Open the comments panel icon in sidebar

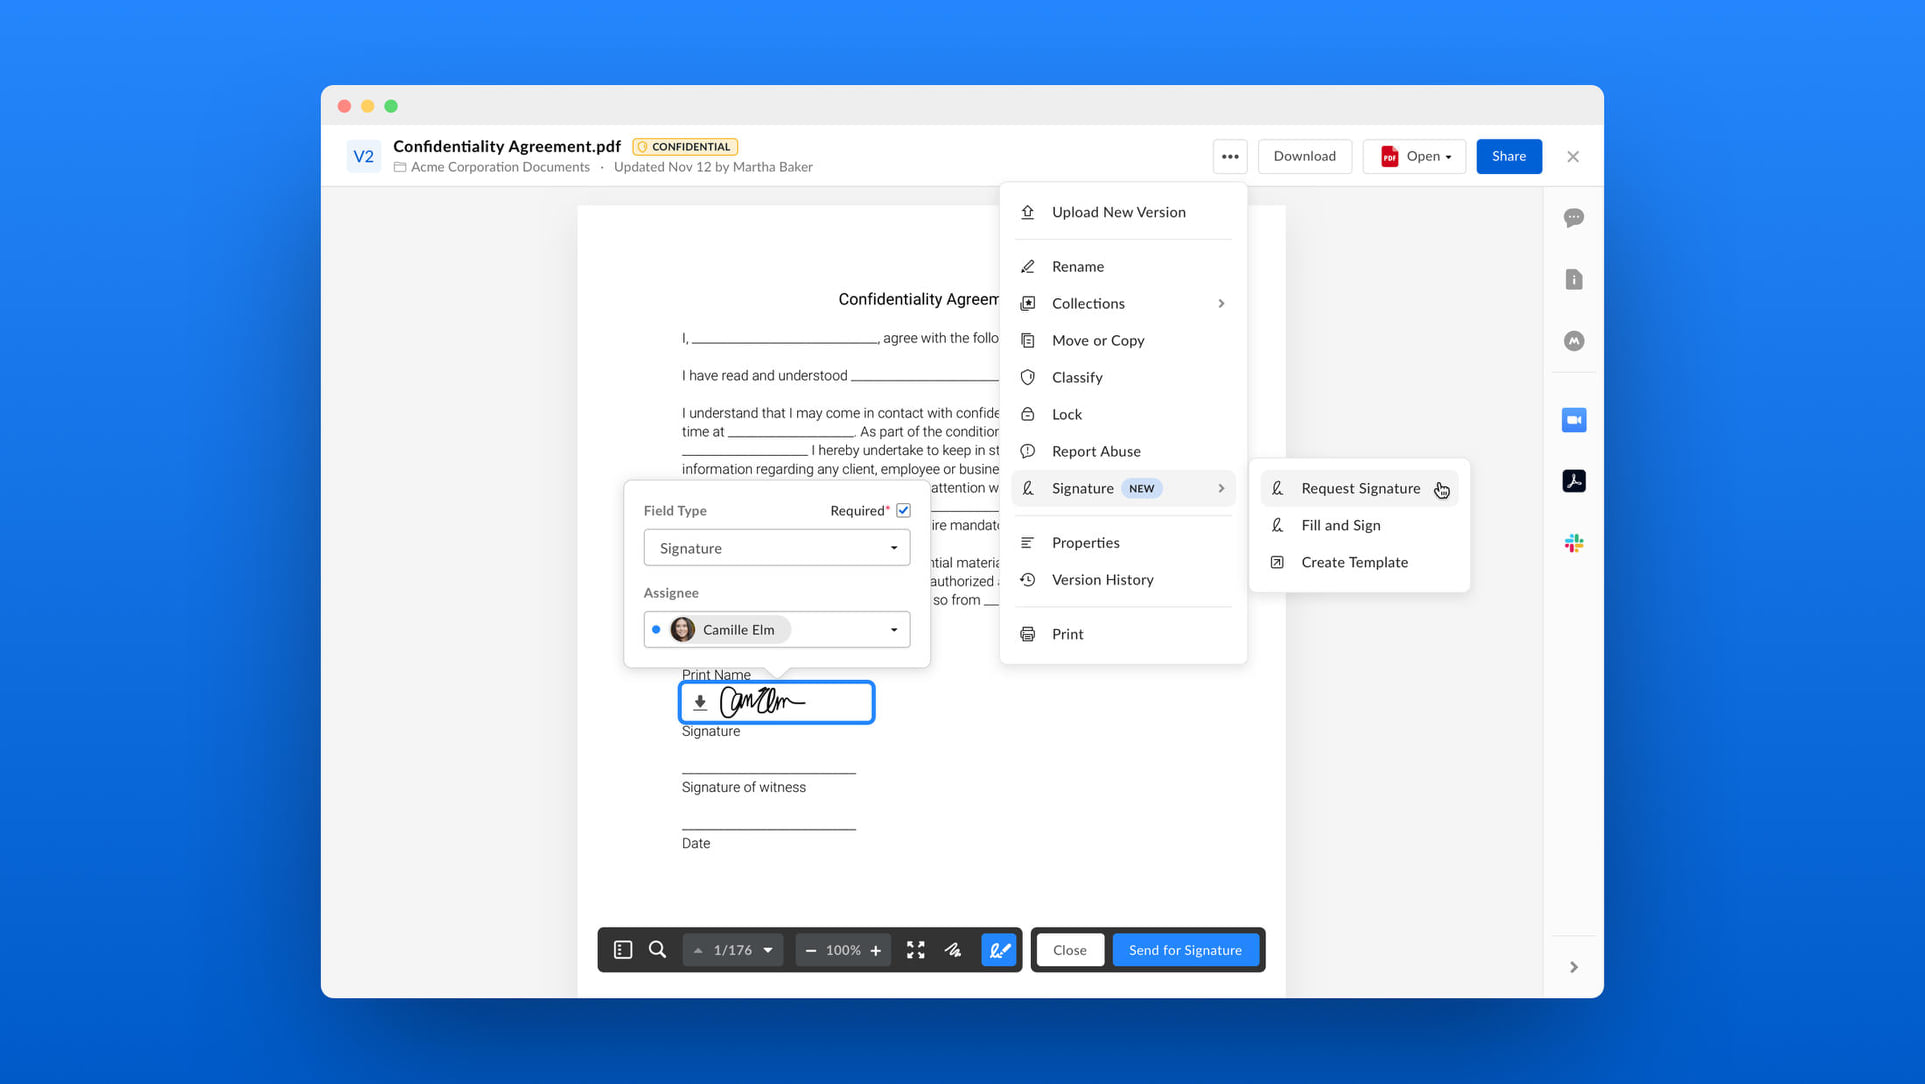click(1573, 218)
